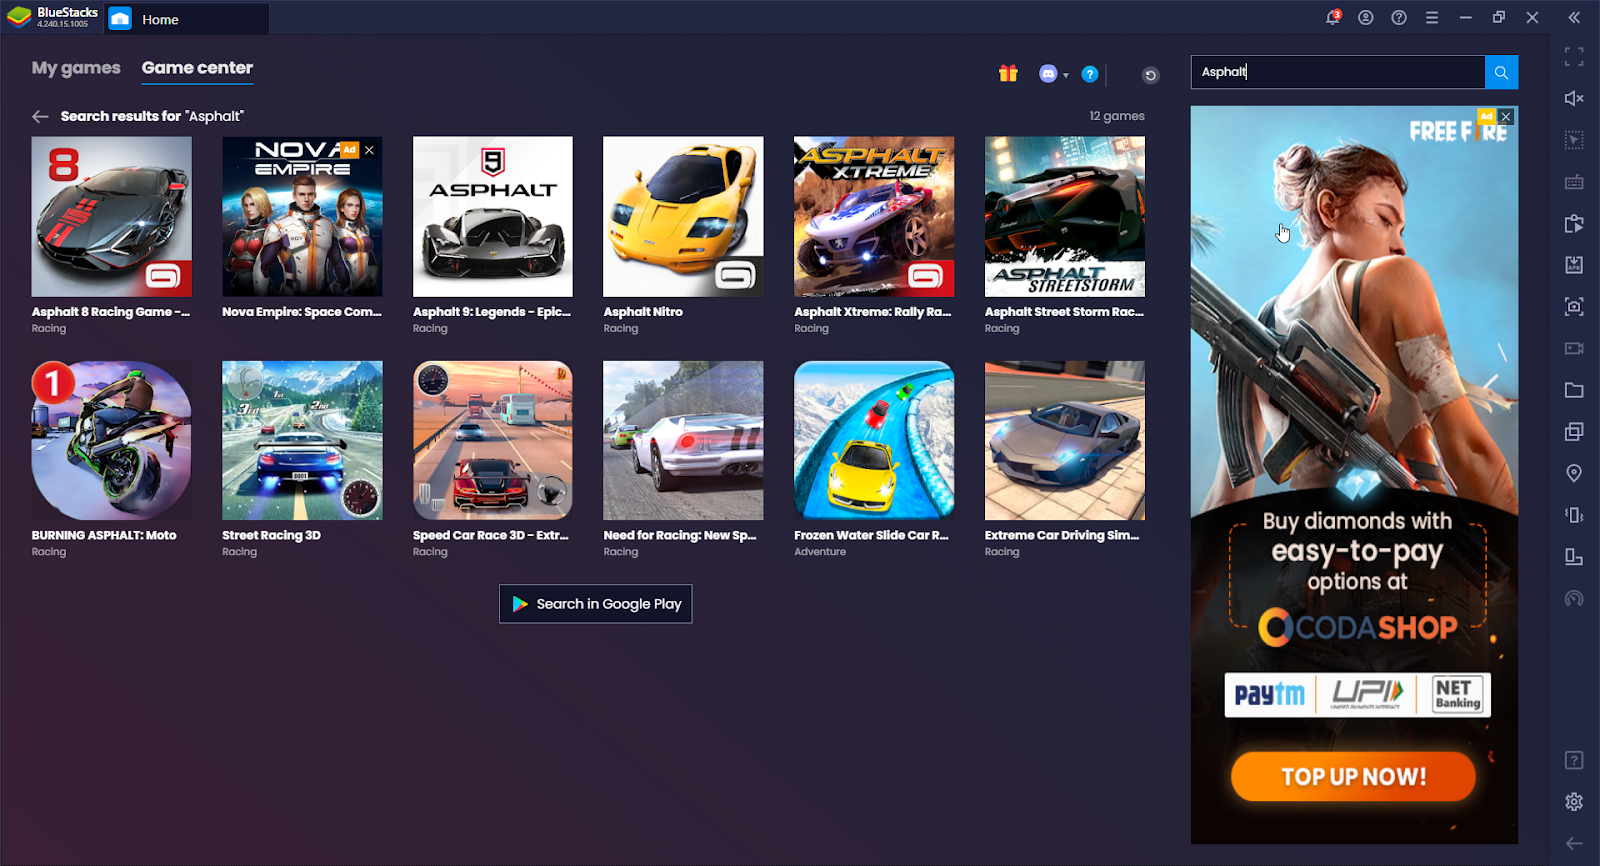Viewport: 1600px width, 866px height.
Task: Open Asphalt Street Storm Racing thumbnail
Action: 1065,216
